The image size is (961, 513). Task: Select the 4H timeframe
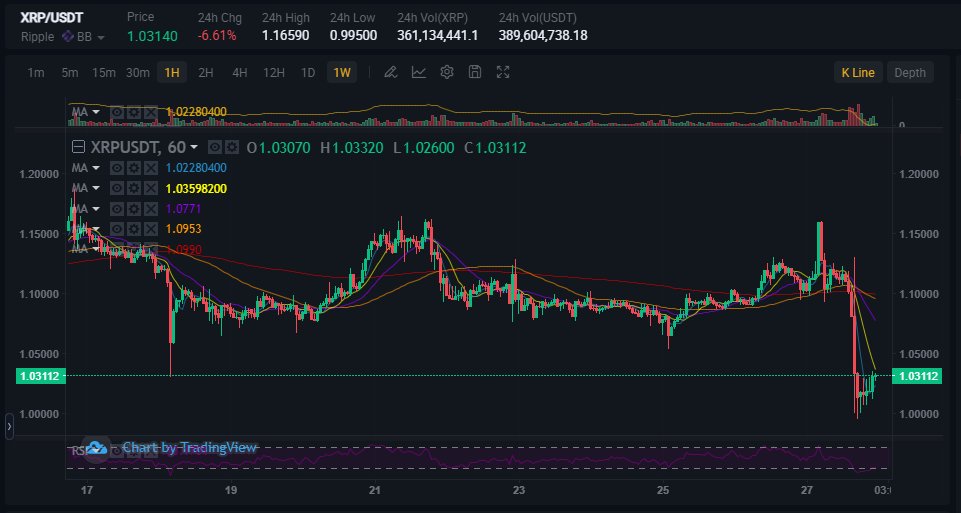[x=240, y=72]
